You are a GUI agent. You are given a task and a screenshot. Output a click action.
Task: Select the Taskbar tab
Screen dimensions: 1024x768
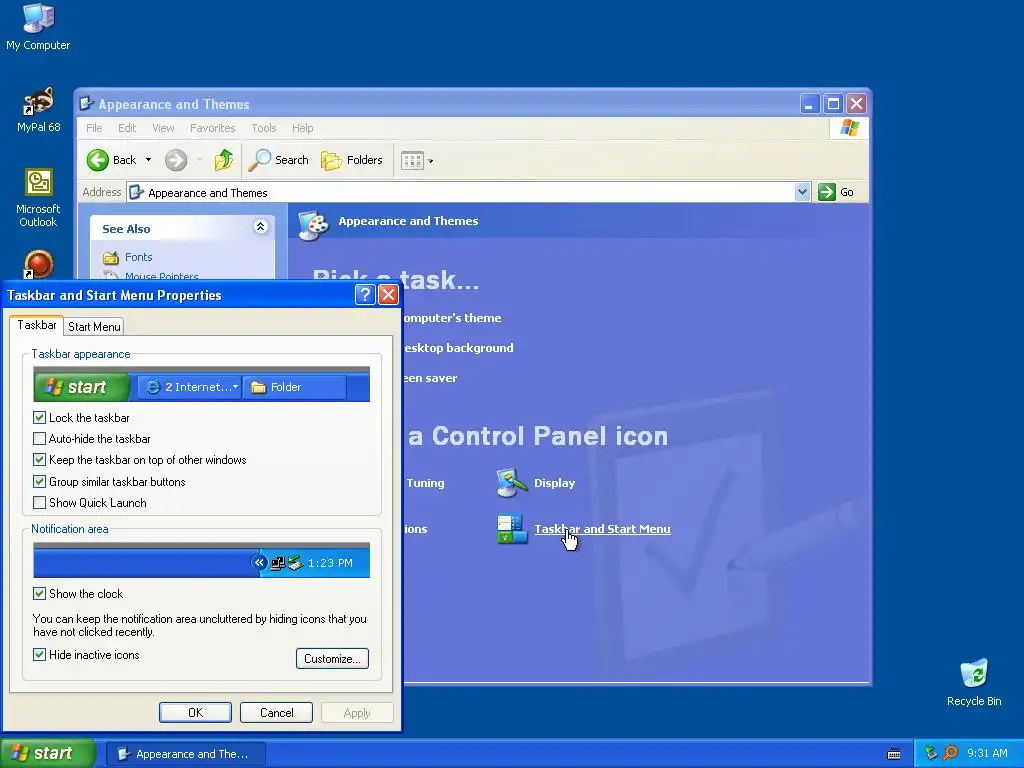click(x=37, y=325)
